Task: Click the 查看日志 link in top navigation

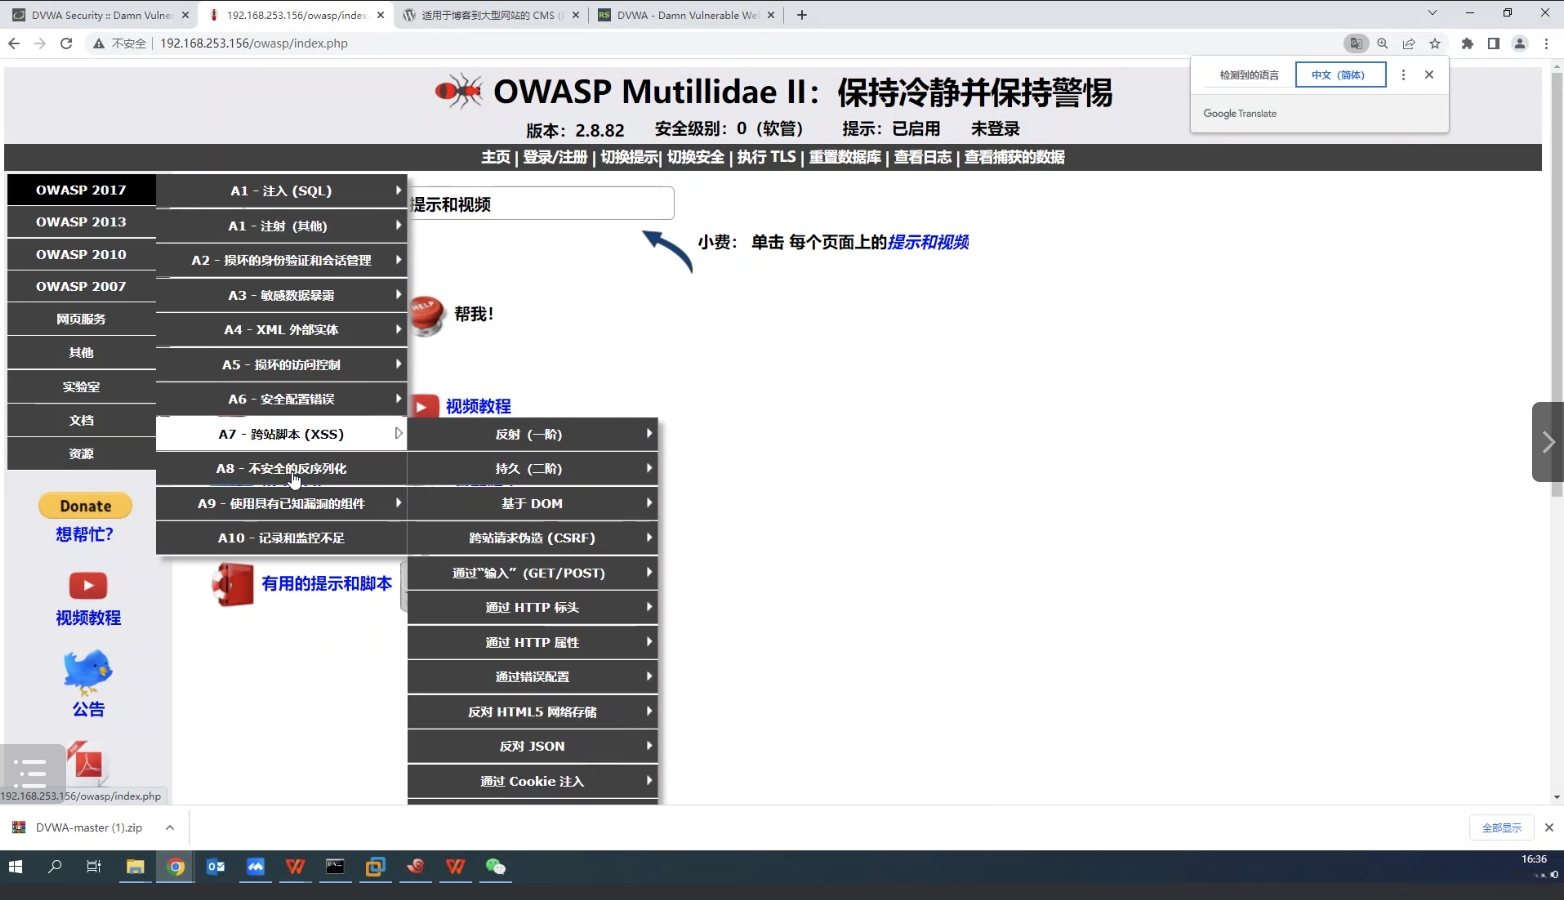Action: [922, 157]
